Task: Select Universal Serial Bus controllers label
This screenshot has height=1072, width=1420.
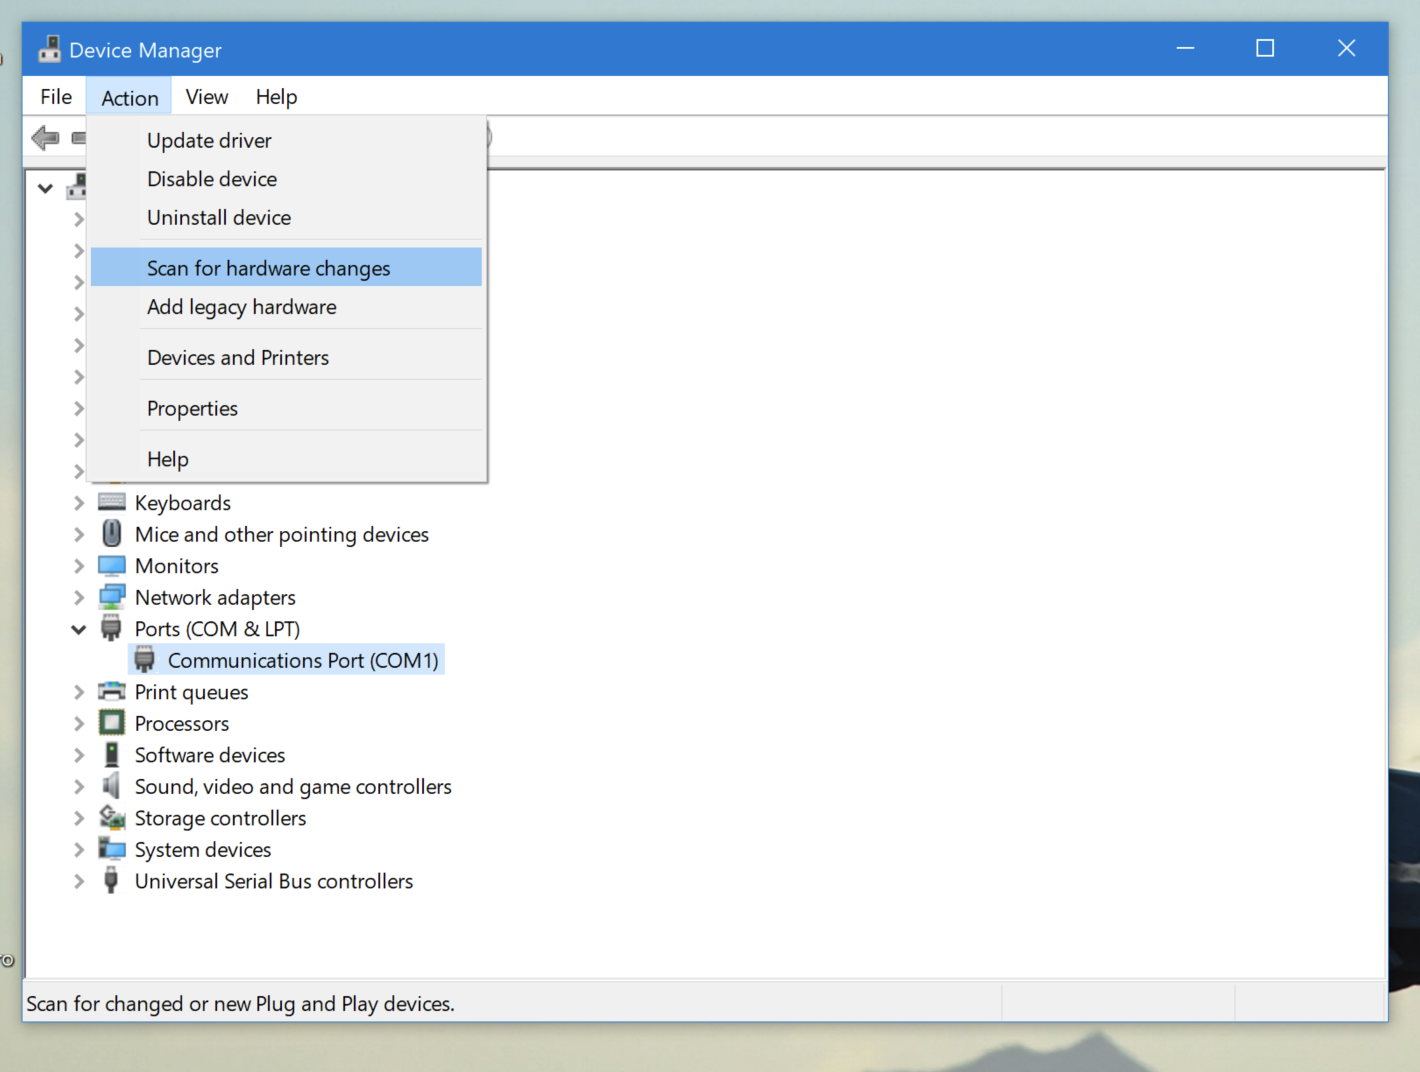Action: pyautogui.click(x=274, y=881)
